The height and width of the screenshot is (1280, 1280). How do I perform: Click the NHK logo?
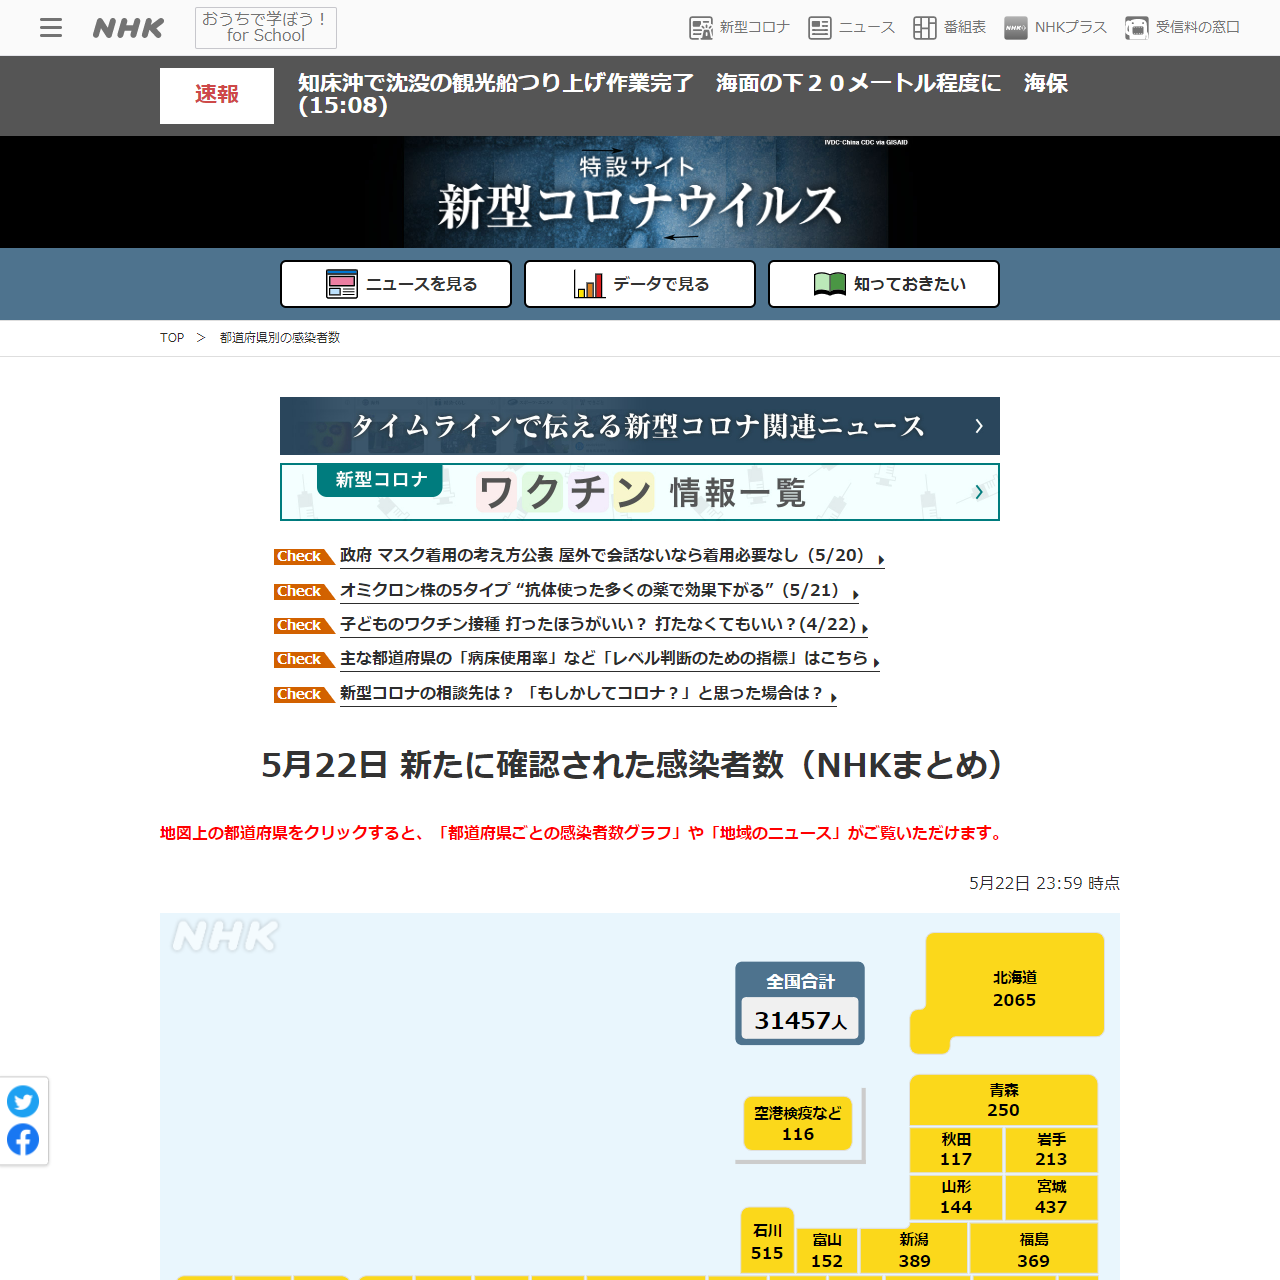128,28
